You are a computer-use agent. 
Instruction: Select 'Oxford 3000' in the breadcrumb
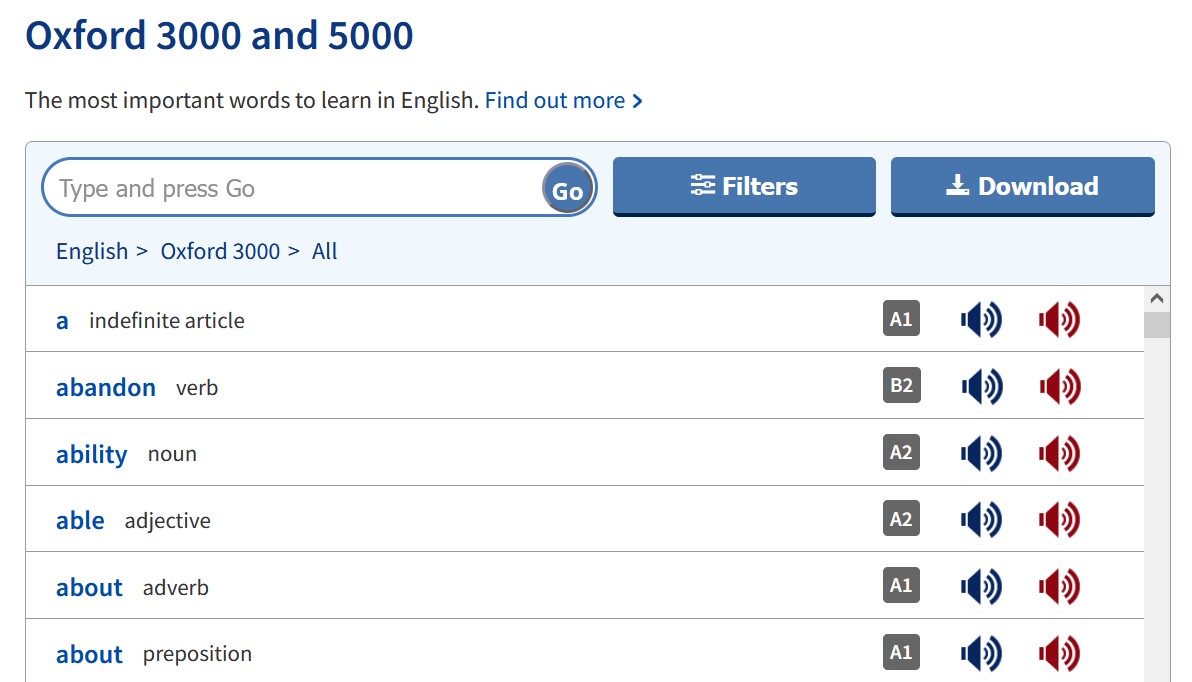[220, 251]
